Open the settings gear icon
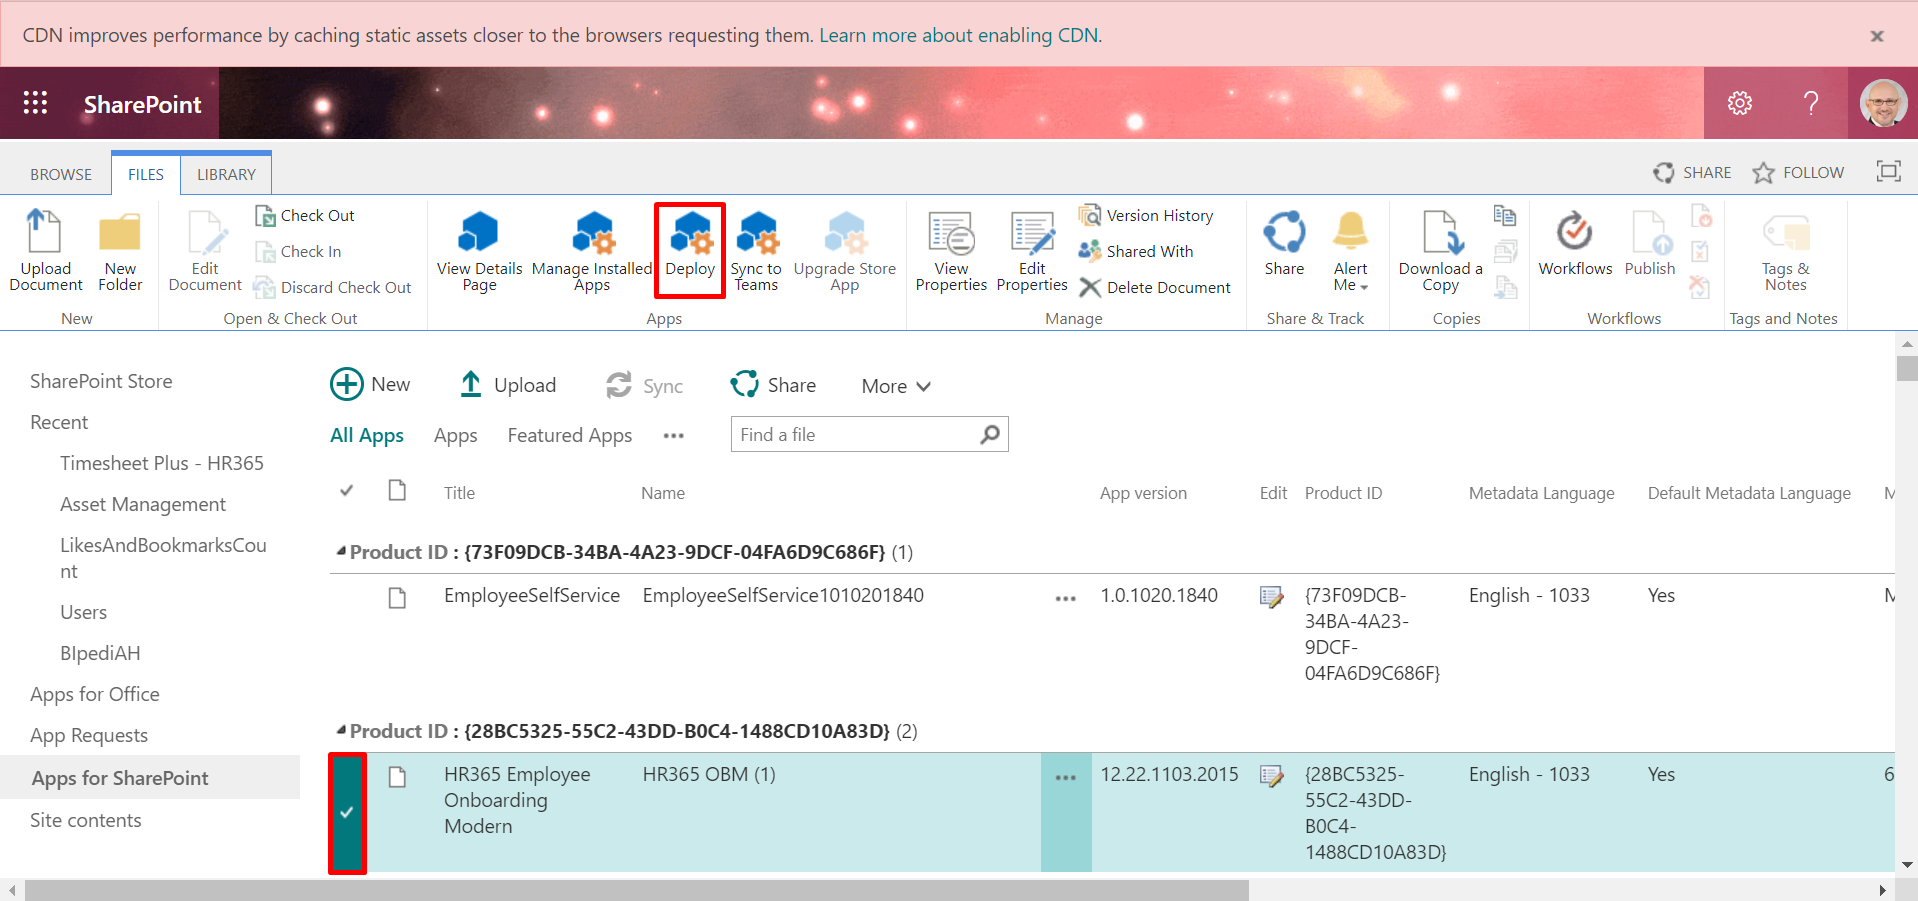Image resolution: width=1918 pixels, height=901 pixels. point(1740,103)
